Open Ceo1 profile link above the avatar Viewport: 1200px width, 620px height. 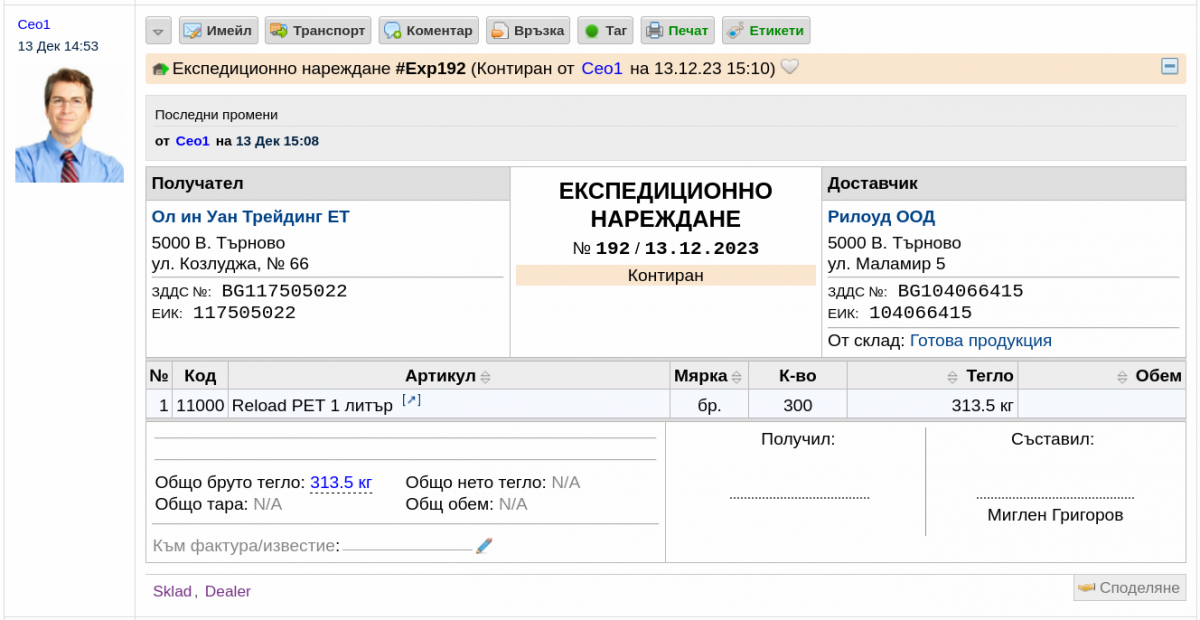[x=34, y=24]
